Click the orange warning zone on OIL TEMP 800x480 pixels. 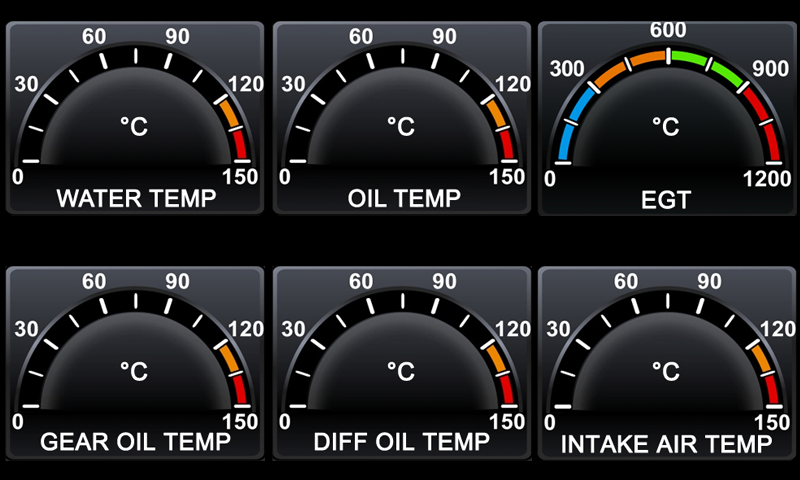(x=495, y=113)
